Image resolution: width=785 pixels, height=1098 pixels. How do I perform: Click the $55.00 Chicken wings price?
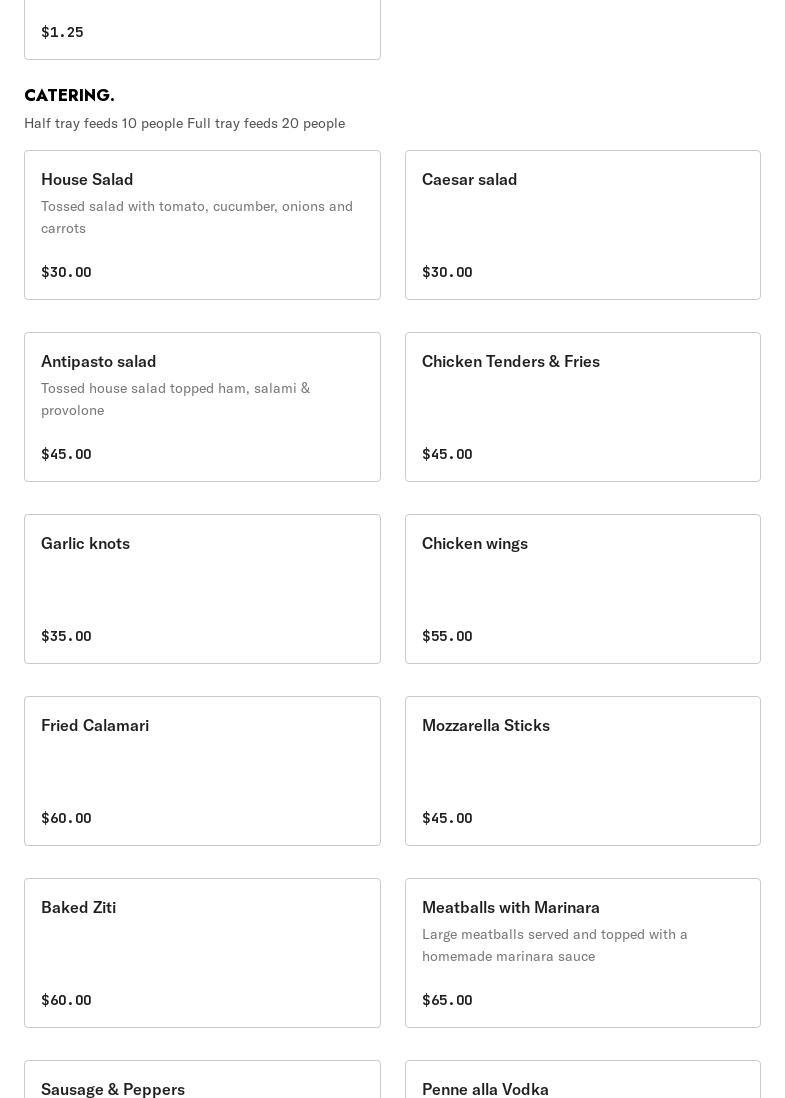tap(447, 636)
